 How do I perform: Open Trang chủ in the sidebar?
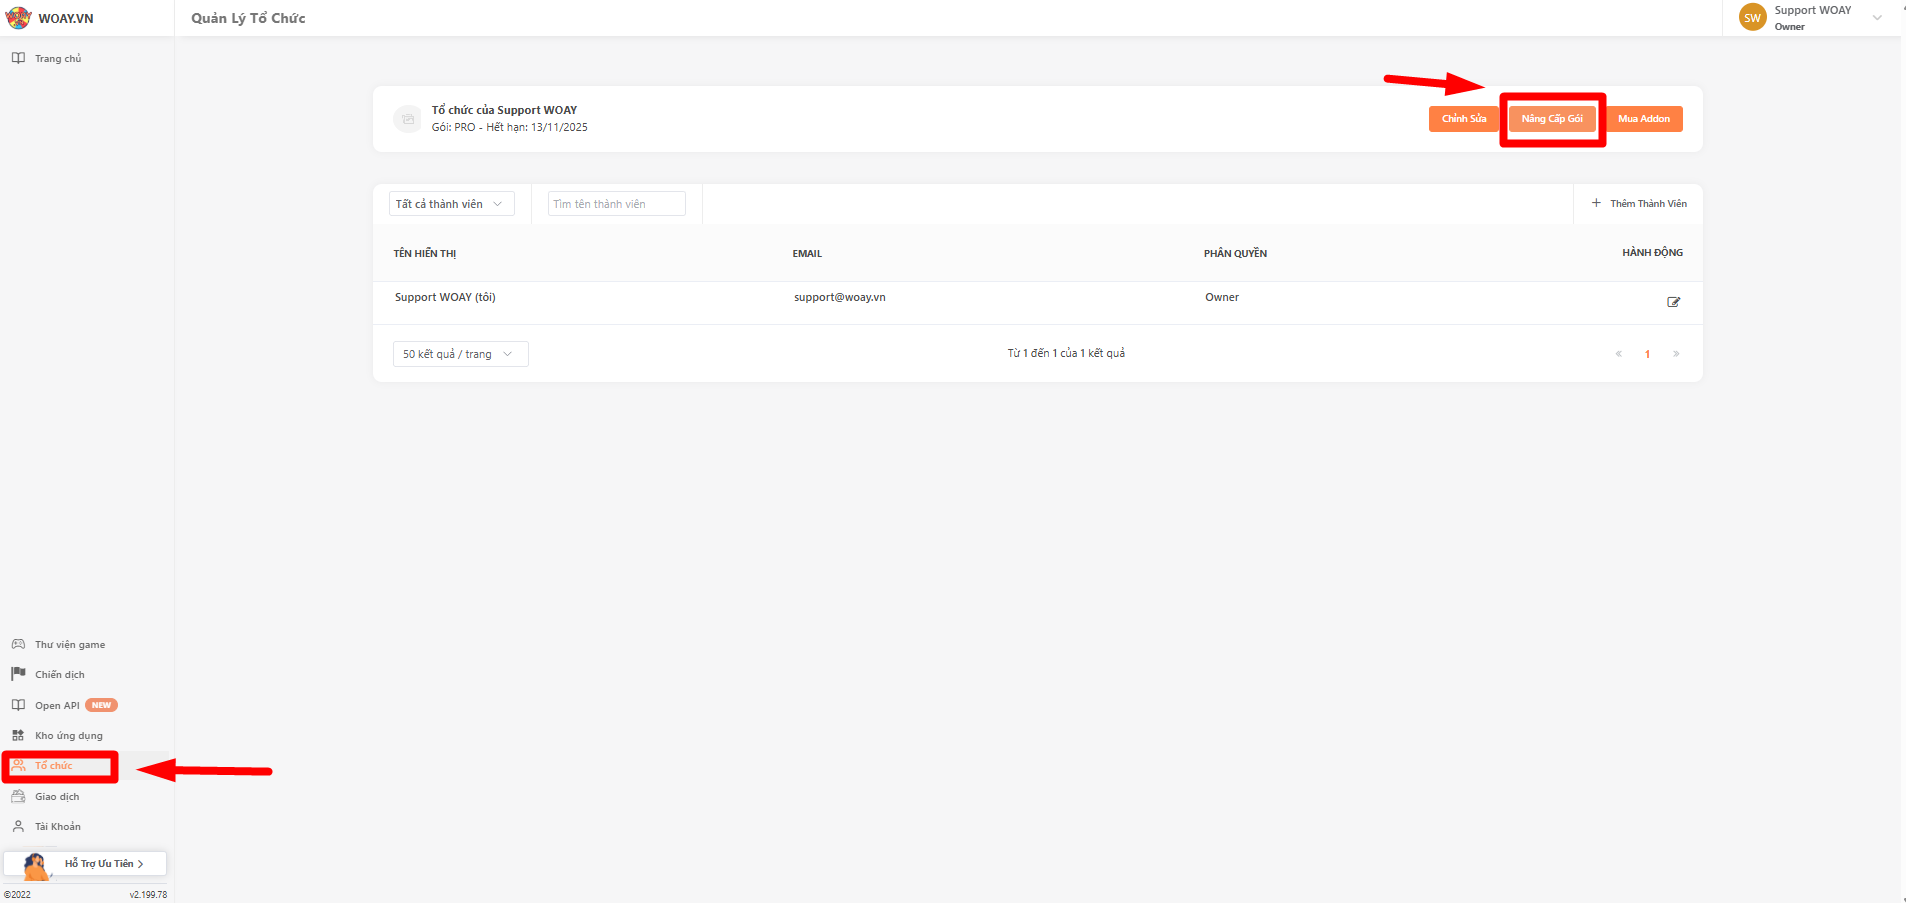57,59
